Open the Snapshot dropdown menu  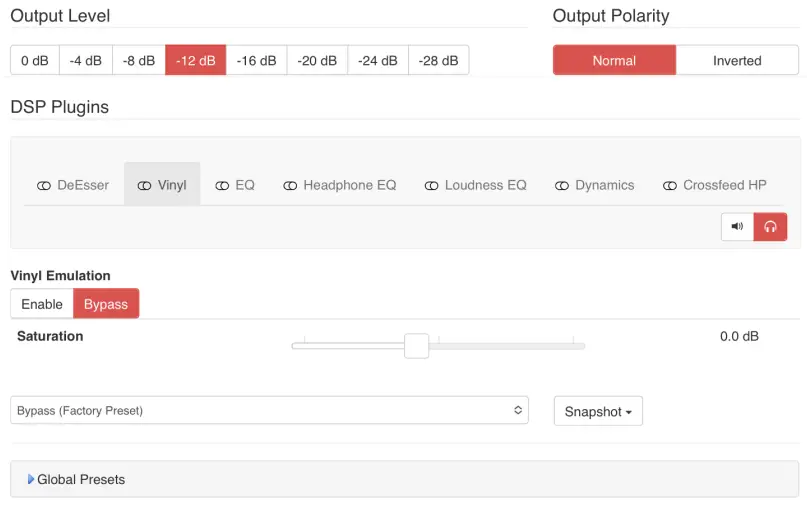(x=598, y=412)
